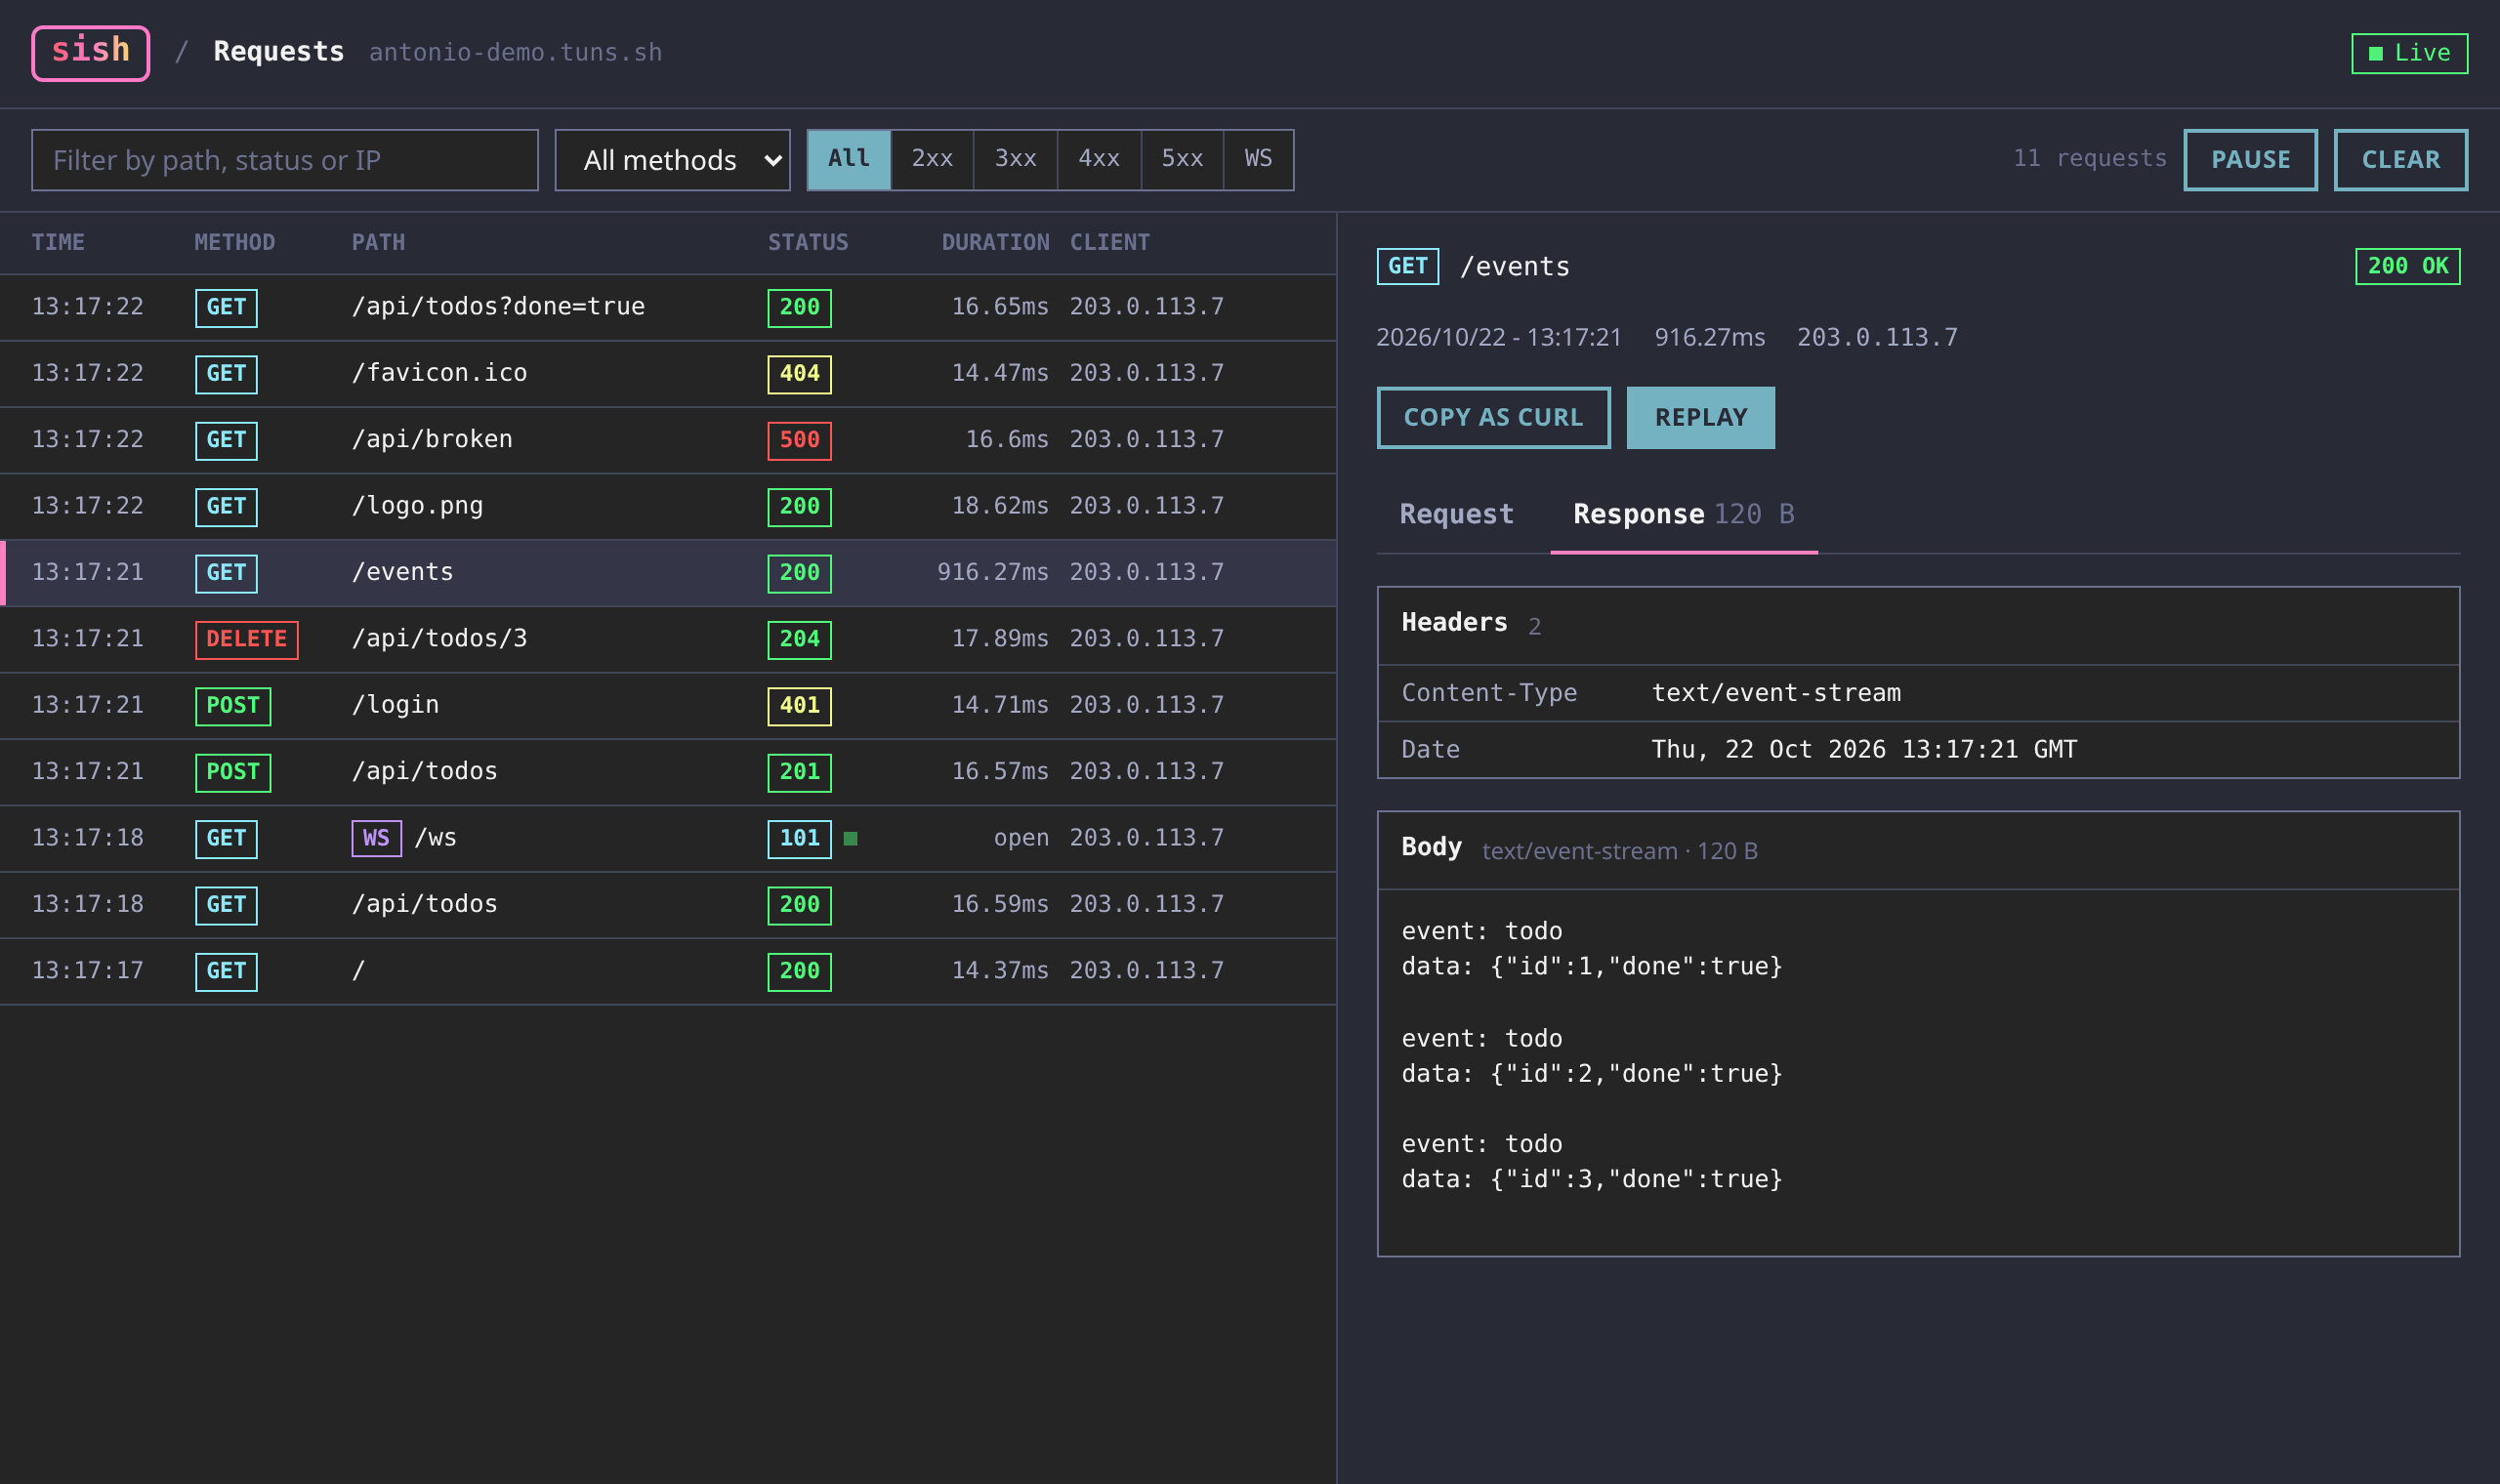Select the /logo.png request row
This screenshot has height=1484, width=2500.
(x=668, y=507)
